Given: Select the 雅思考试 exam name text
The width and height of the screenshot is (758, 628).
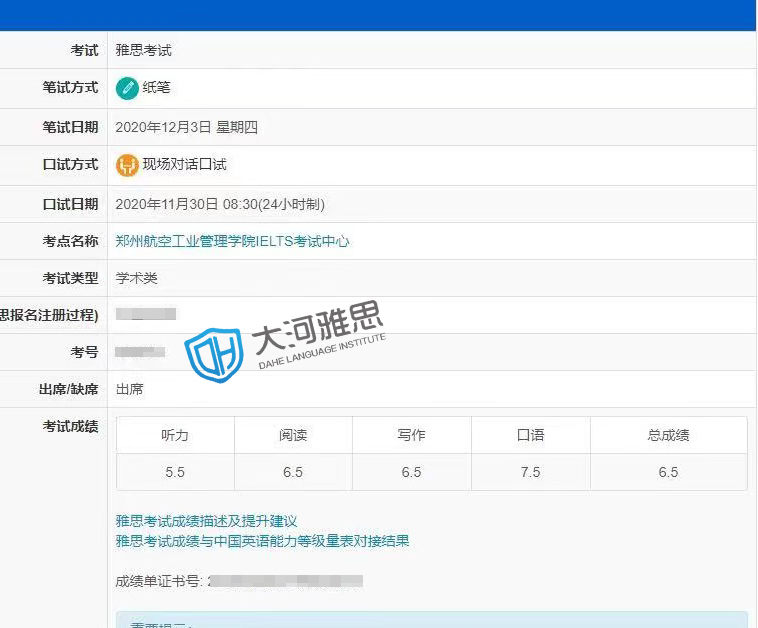Looking at the screenshot, I should (x=144, y=50).
